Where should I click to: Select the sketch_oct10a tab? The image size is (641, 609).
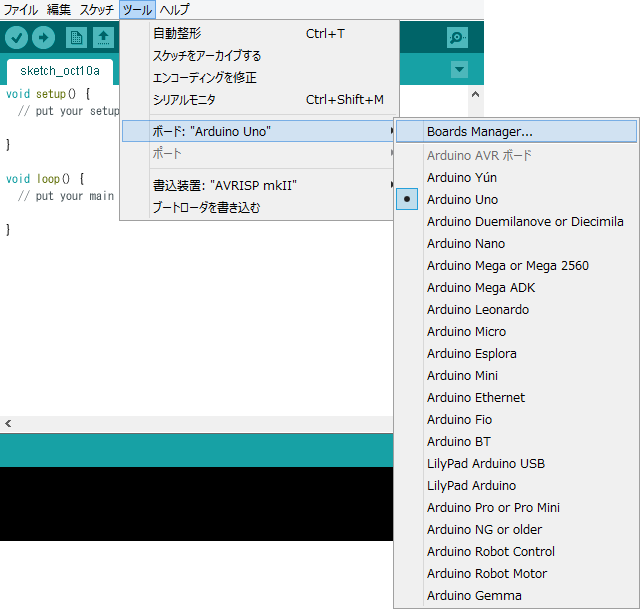pos(60,71)
